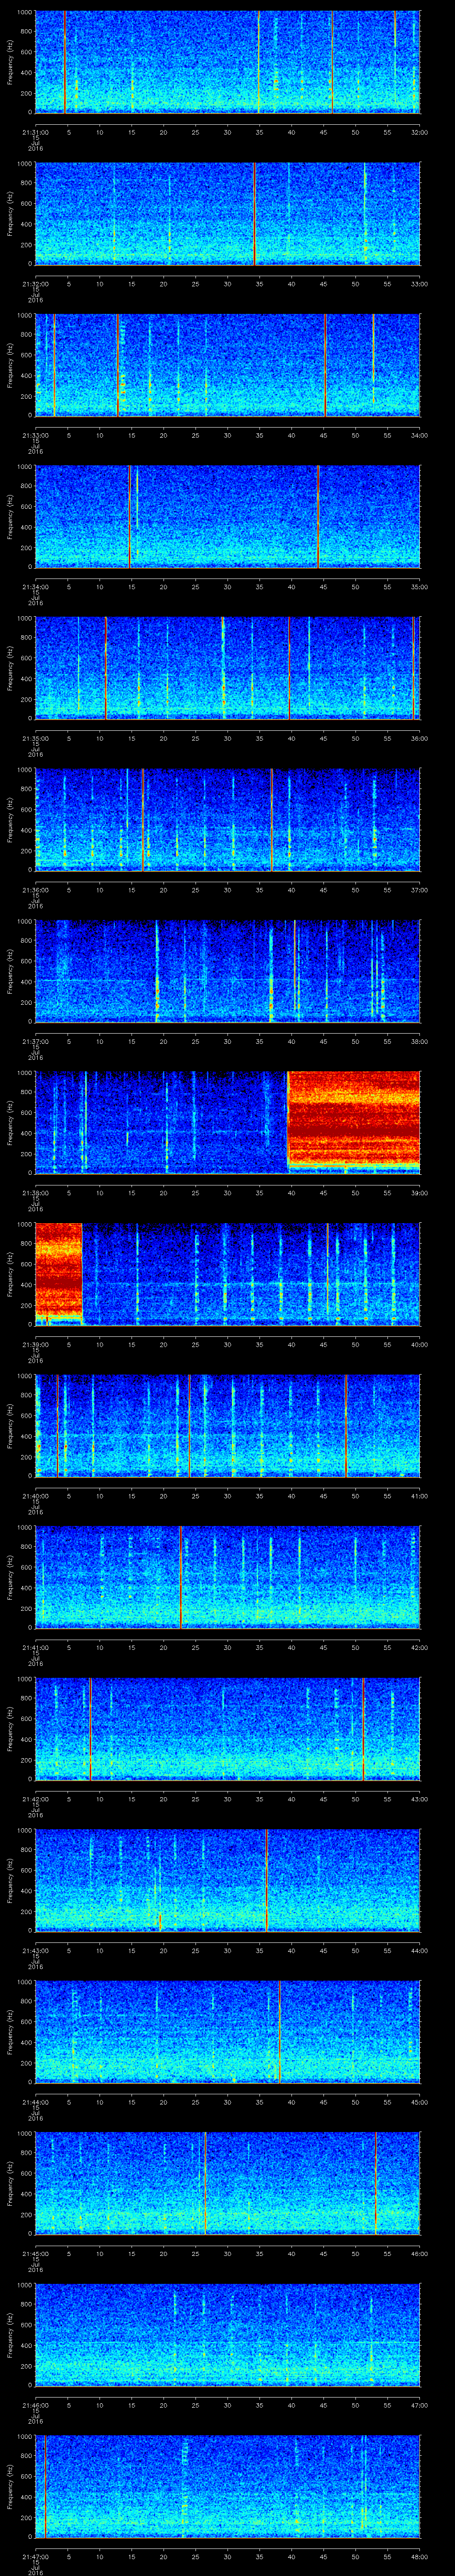Click the spectrogram panel starting at 21:37:00
Viewport: 455px width, 2576px height.
227,971
